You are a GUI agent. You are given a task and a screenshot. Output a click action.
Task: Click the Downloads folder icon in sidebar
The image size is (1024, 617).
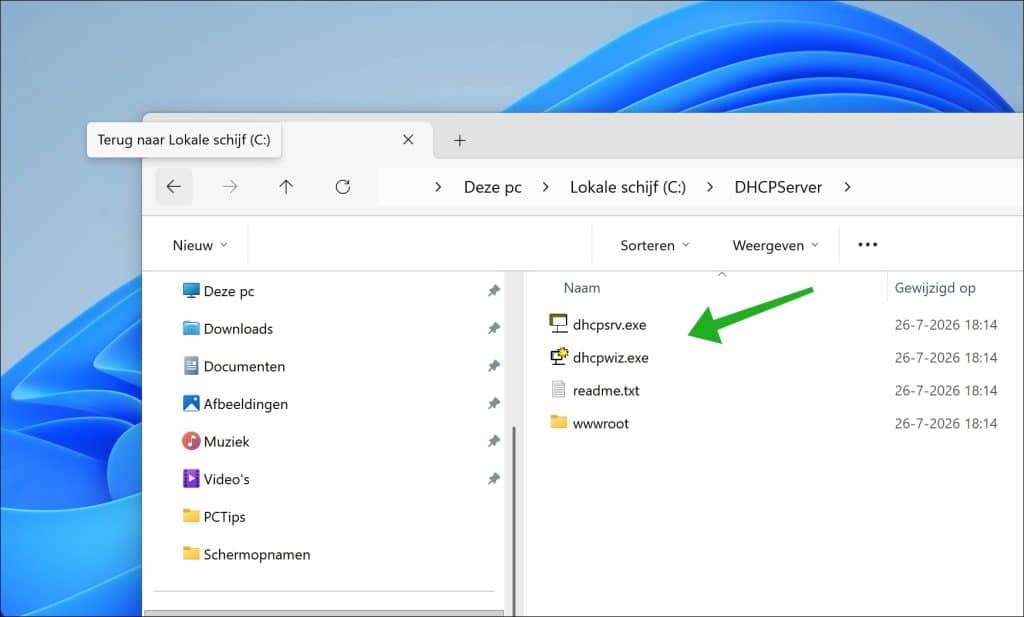[x=191, y=328]
